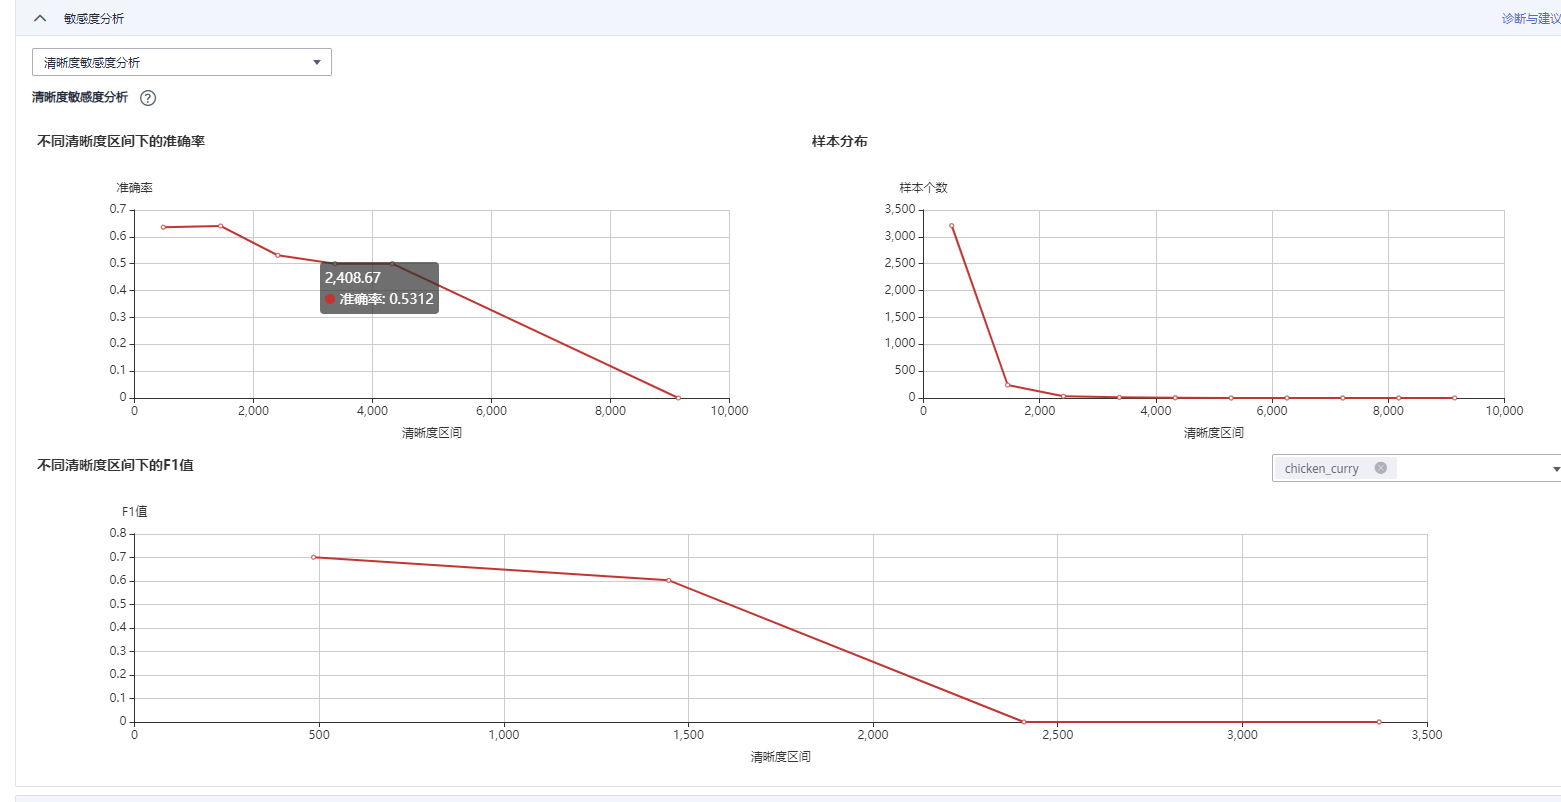Viewport: 1561px width, 802px height.
Task: Click the 敏感度分析 header title
Action: pos(94,18)
